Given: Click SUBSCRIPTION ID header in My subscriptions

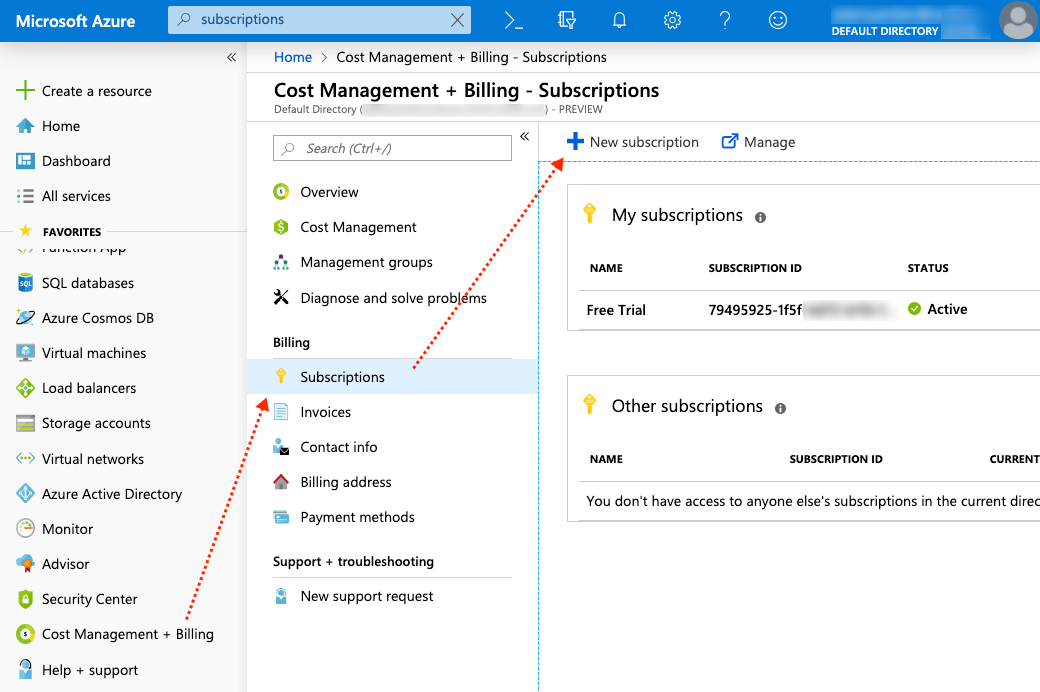Looking at the screenshot, I should pyautogui.click(x=755, y=268).
